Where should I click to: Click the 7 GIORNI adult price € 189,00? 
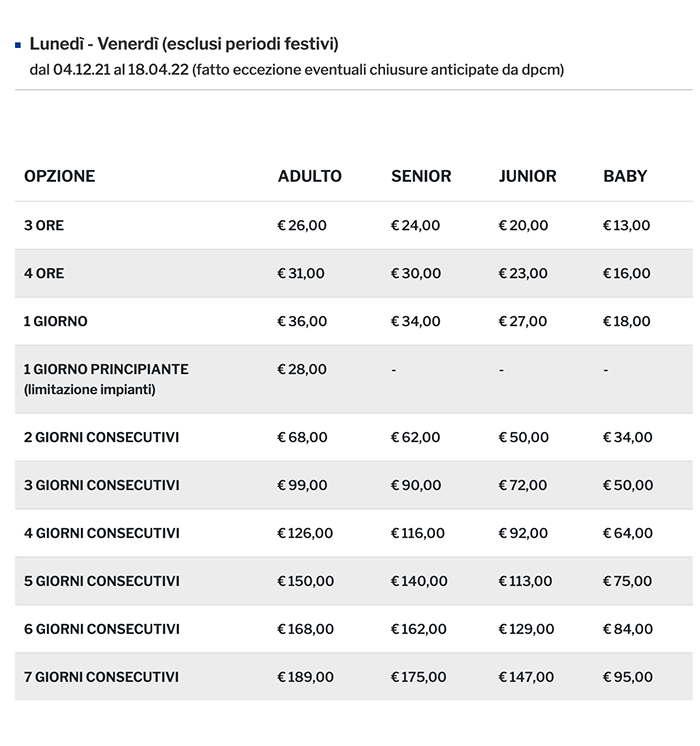305,677
